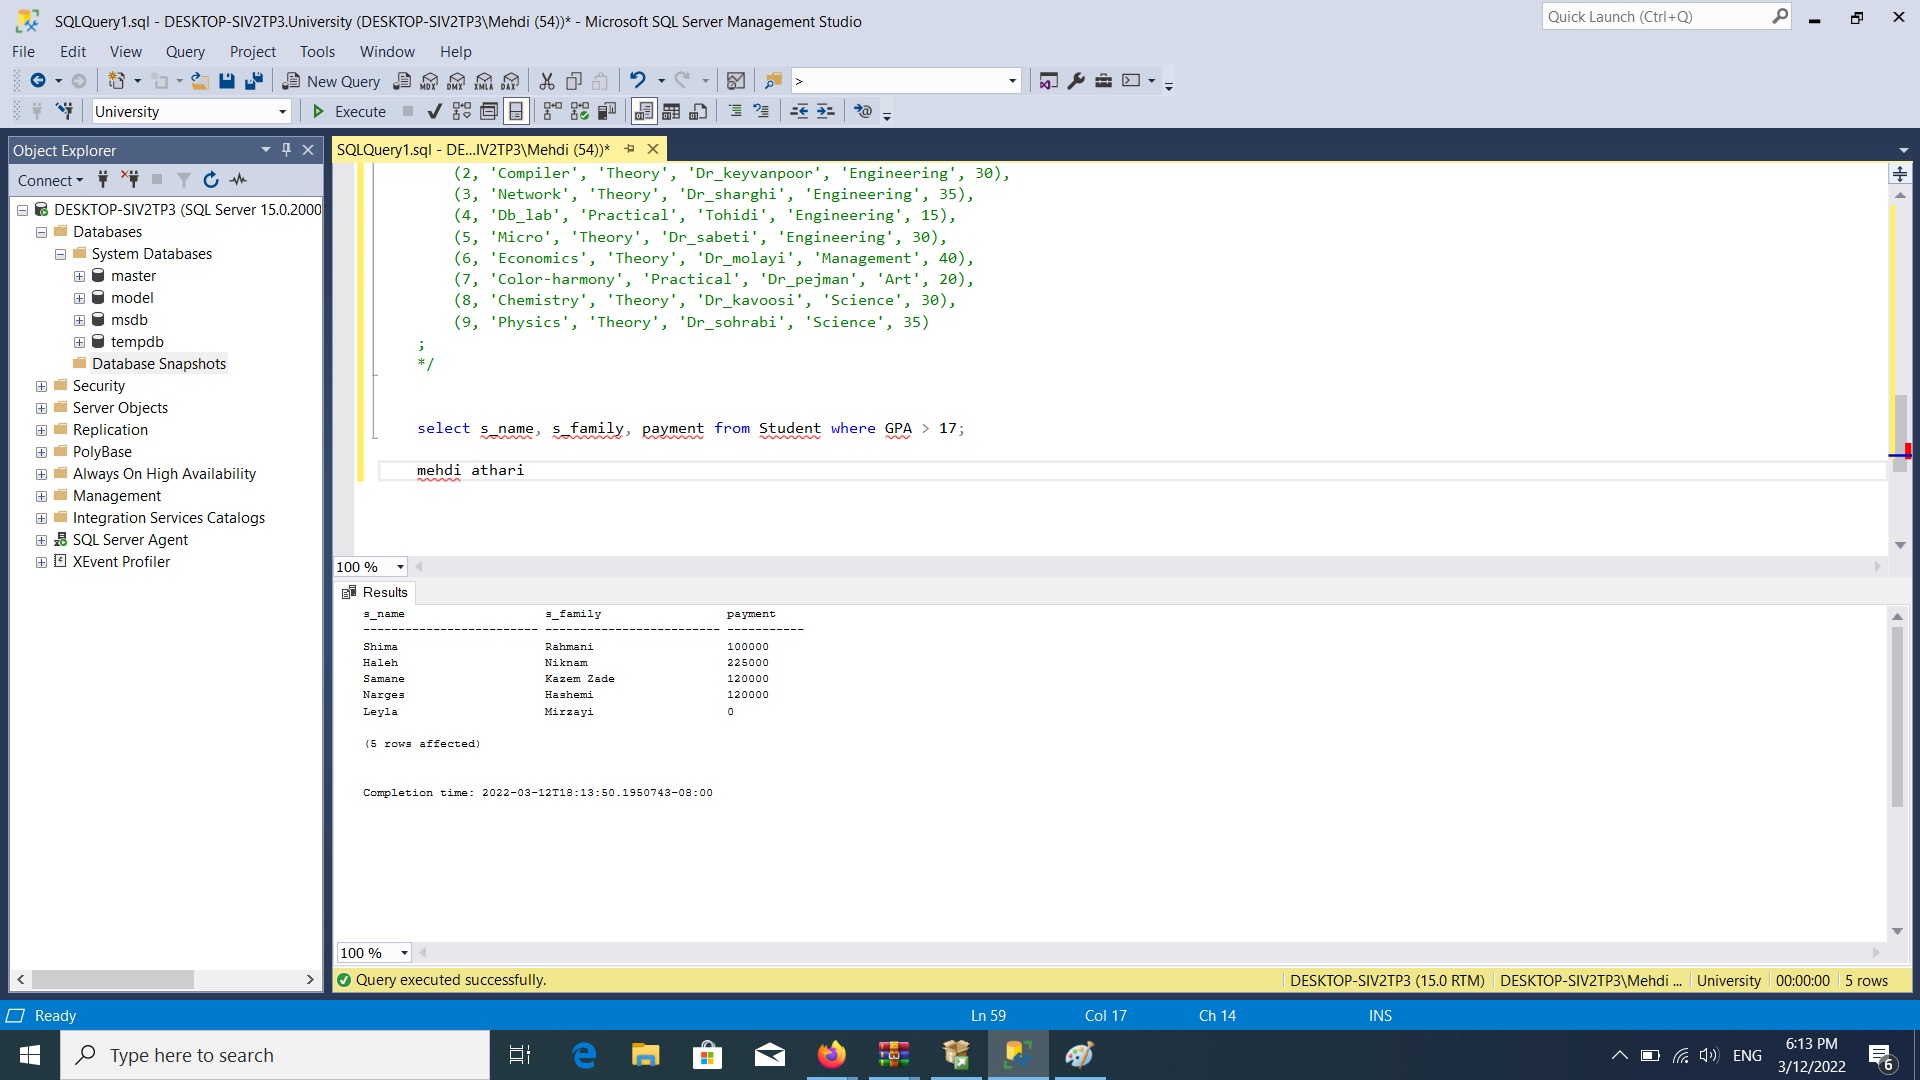Toggle Query Options window icon
This screenshot has width=1920, height=1080.
[x=489, y=111]
